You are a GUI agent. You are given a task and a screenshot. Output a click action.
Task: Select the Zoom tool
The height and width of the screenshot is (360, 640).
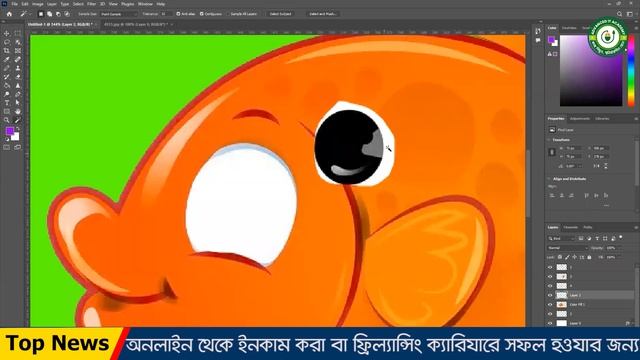7,120
